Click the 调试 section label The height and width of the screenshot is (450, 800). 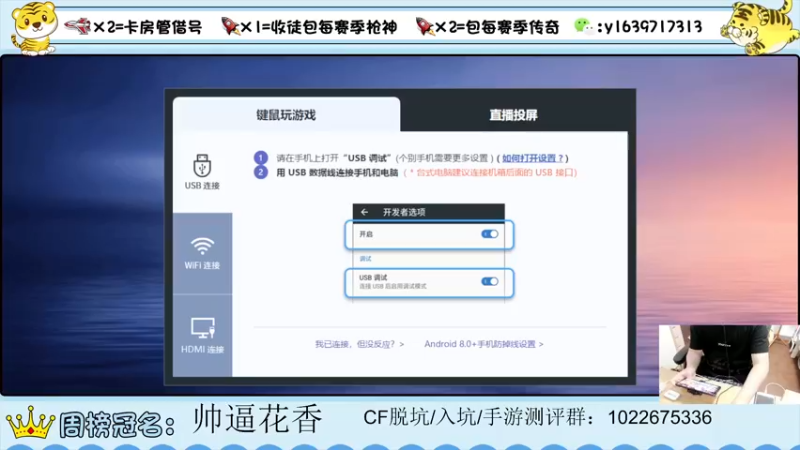pos(365,259)
